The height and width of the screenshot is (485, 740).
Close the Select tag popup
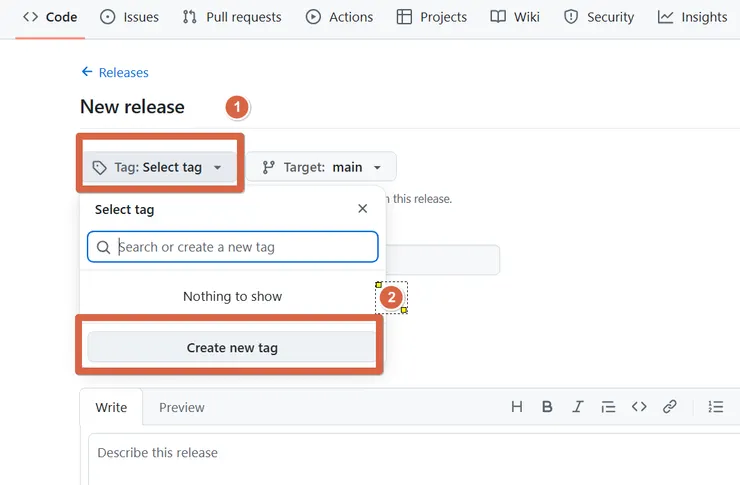[x=362, y=209]
